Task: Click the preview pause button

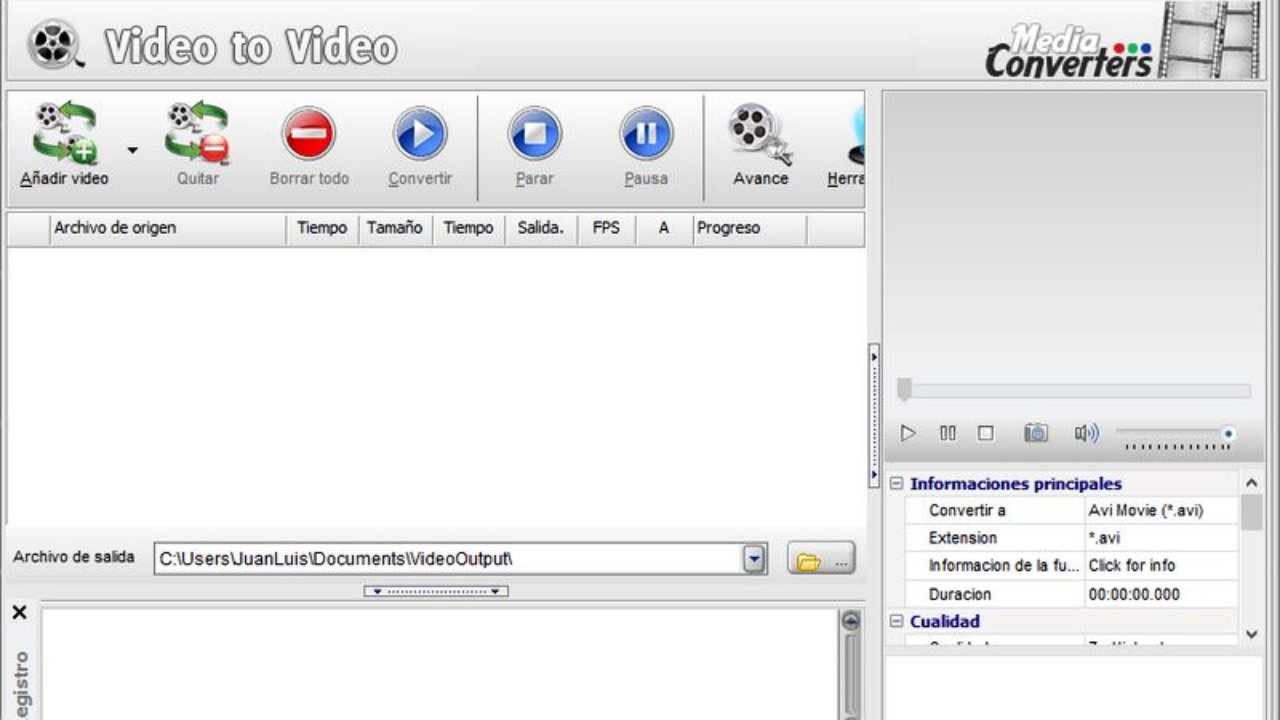Action: (x=947, y=433)
